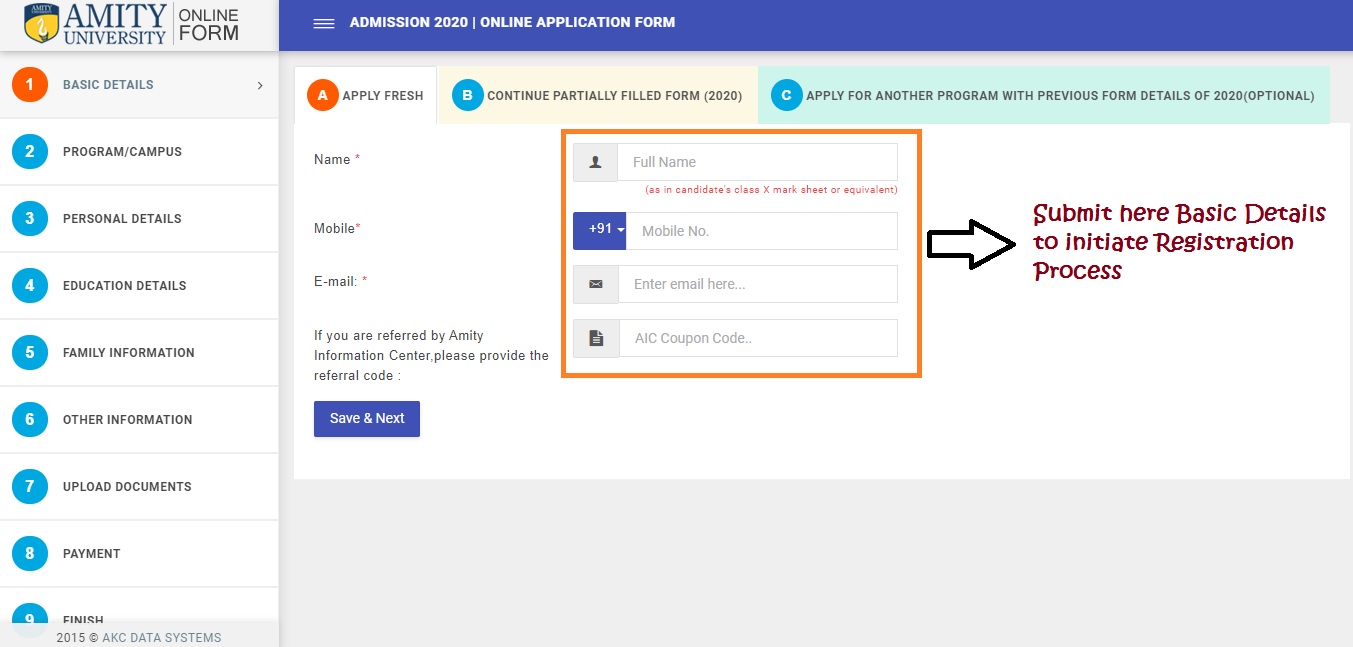Open AKC Data Systems footer link
This screenshot has height=647, width=1353.
pos(162,637)
